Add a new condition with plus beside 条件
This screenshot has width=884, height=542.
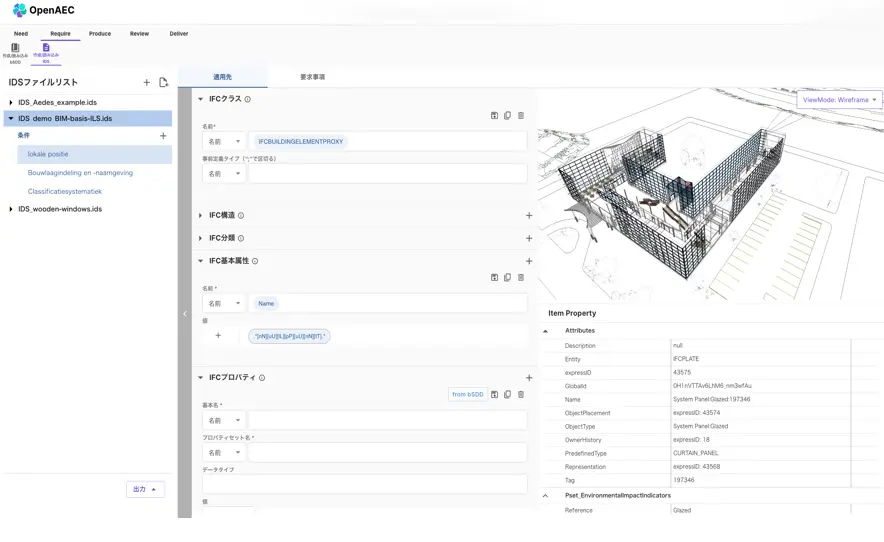163,135
